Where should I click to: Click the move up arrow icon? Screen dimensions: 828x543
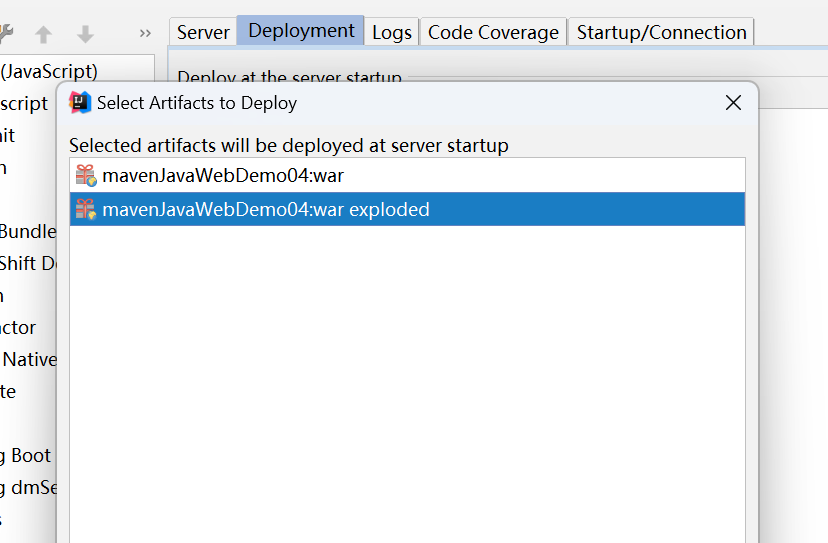coord(43,34)
